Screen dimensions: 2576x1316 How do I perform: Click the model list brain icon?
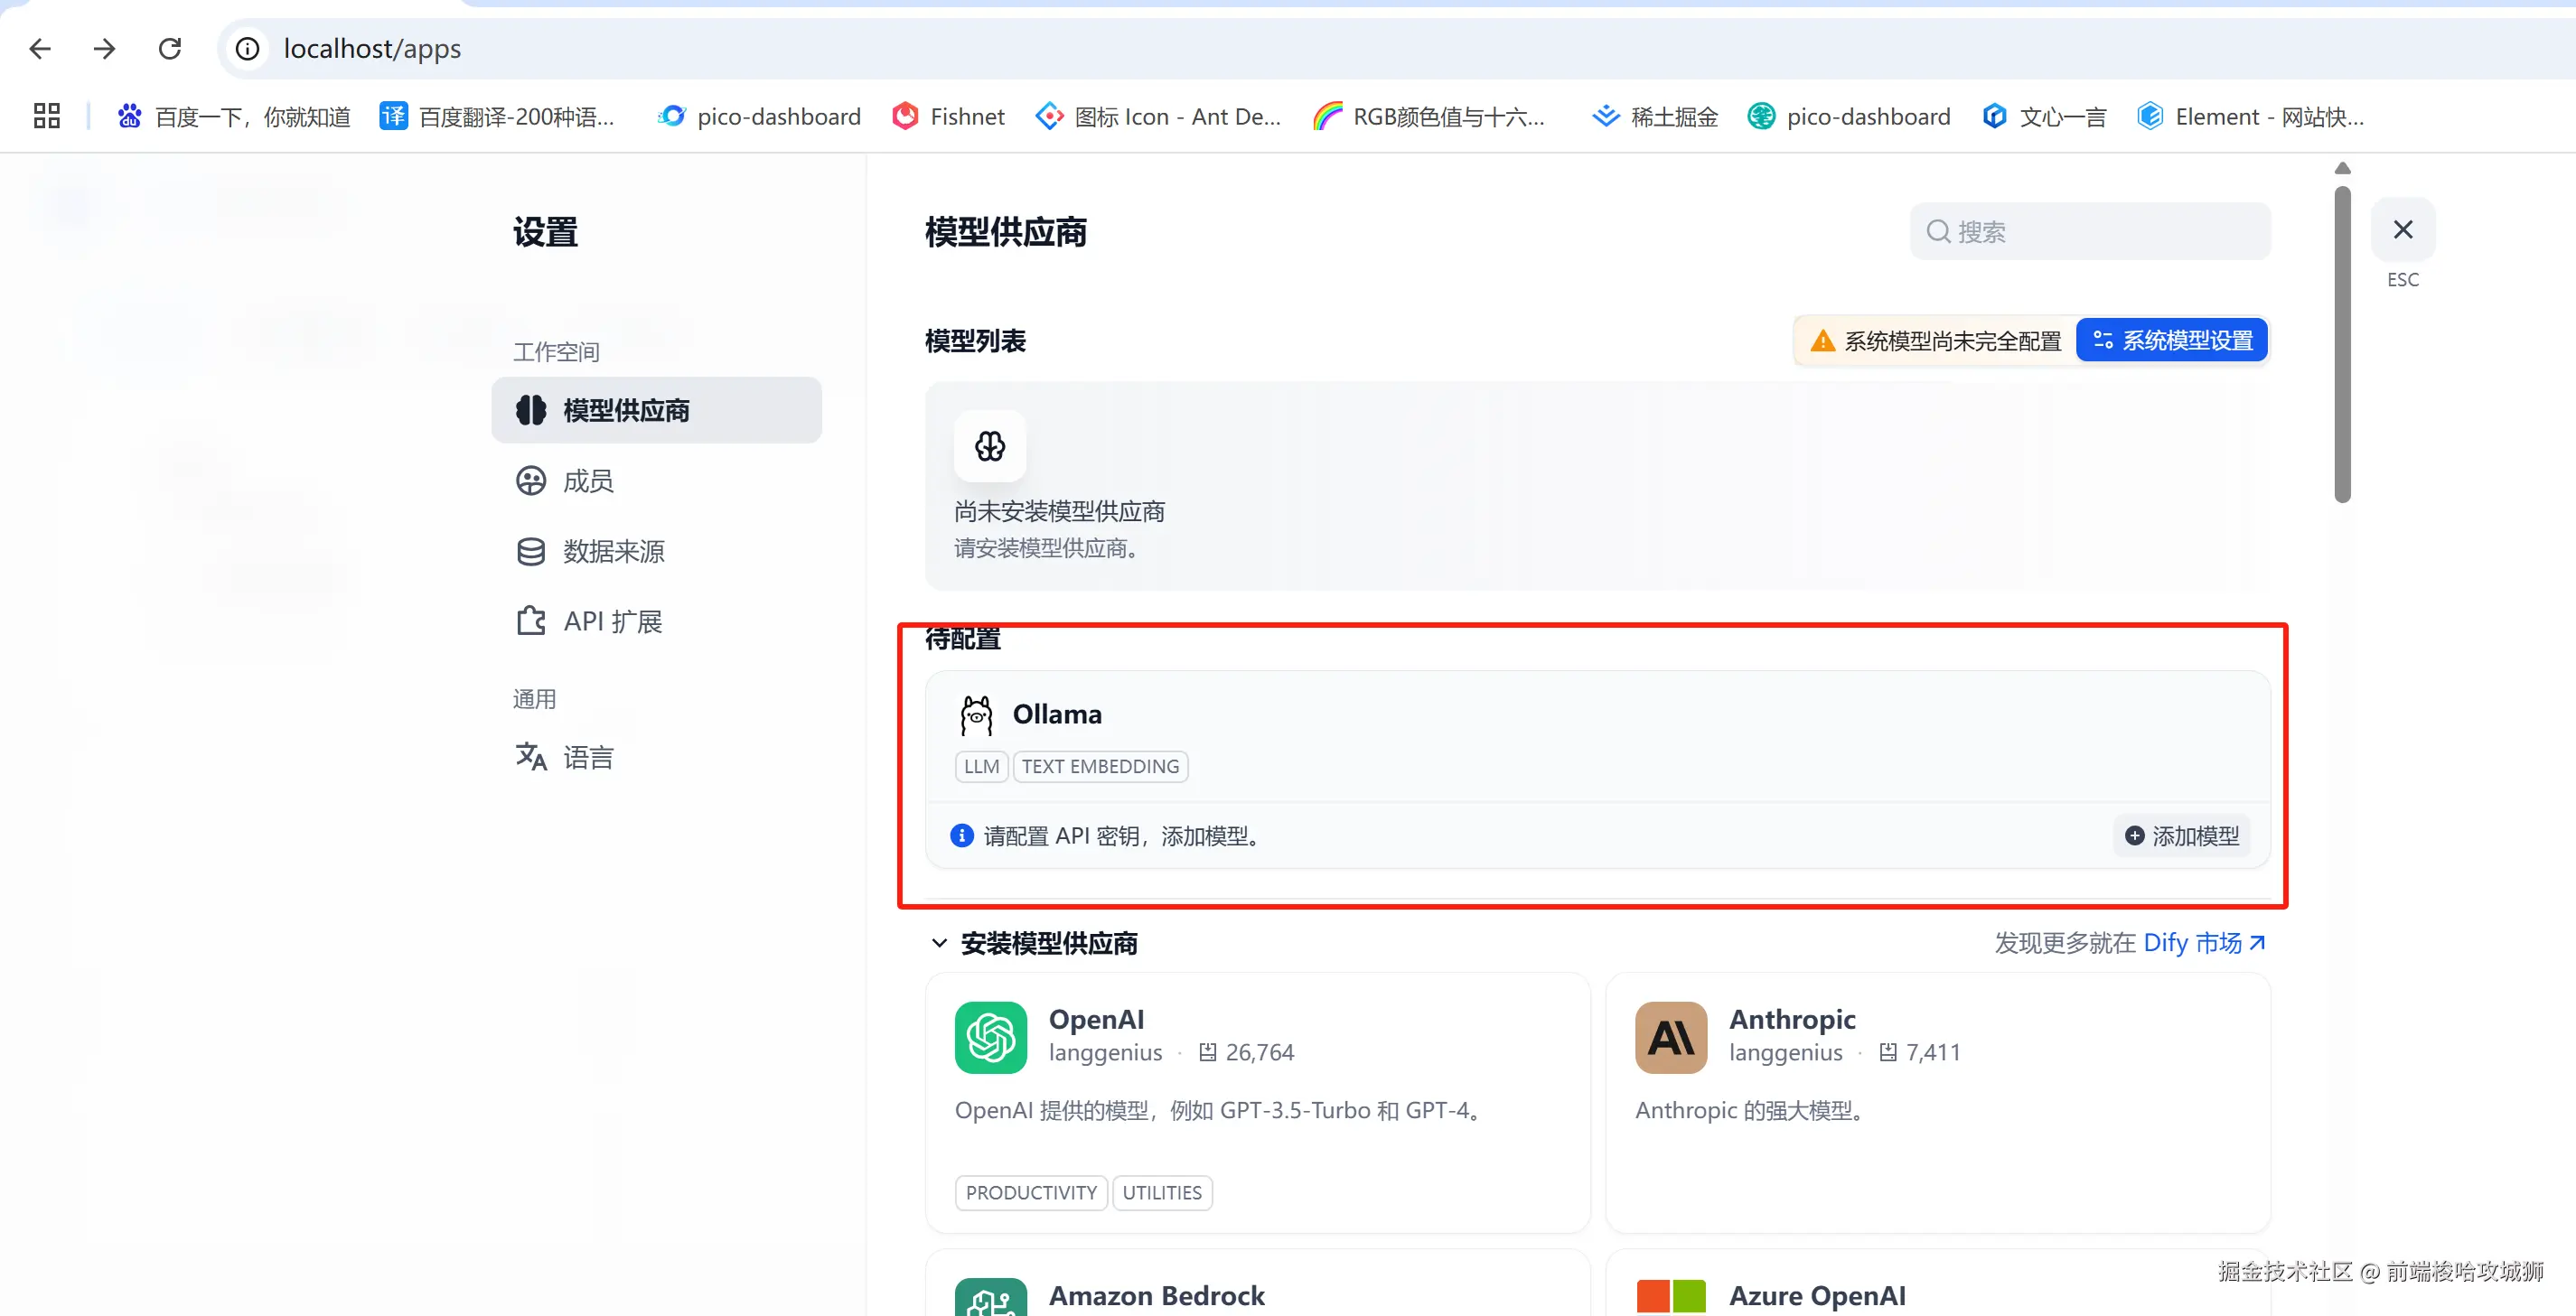click(x=990, y=446)
